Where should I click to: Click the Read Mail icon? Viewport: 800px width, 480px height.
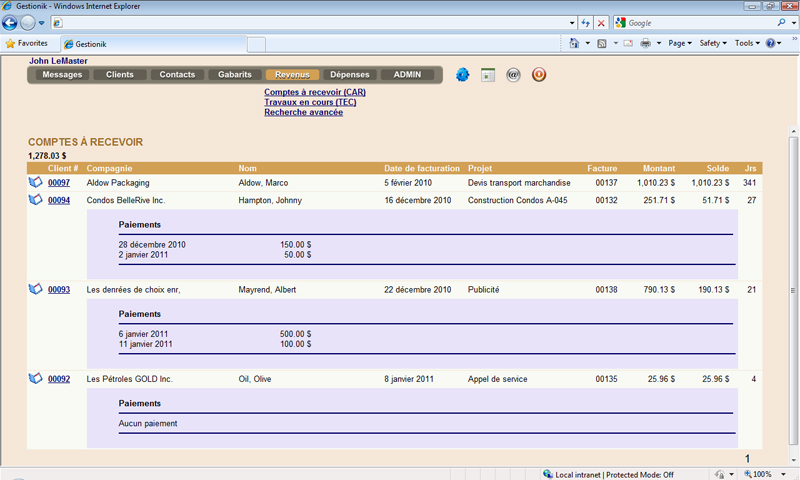pyautogui.click(x=628, y=43)
